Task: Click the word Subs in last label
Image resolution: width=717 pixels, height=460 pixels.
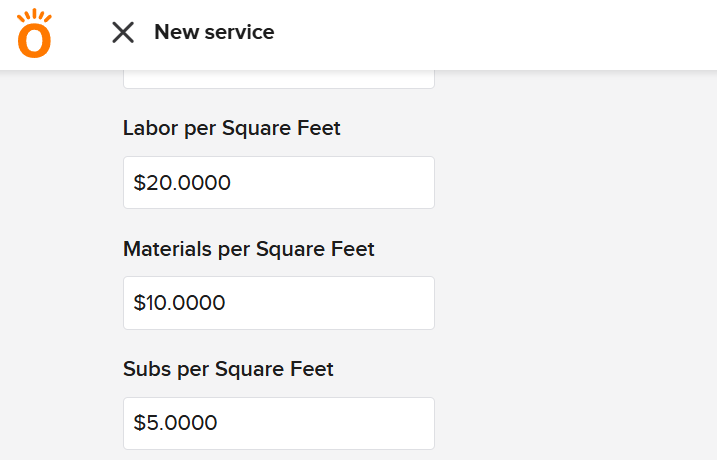Action: click(146, 369)
